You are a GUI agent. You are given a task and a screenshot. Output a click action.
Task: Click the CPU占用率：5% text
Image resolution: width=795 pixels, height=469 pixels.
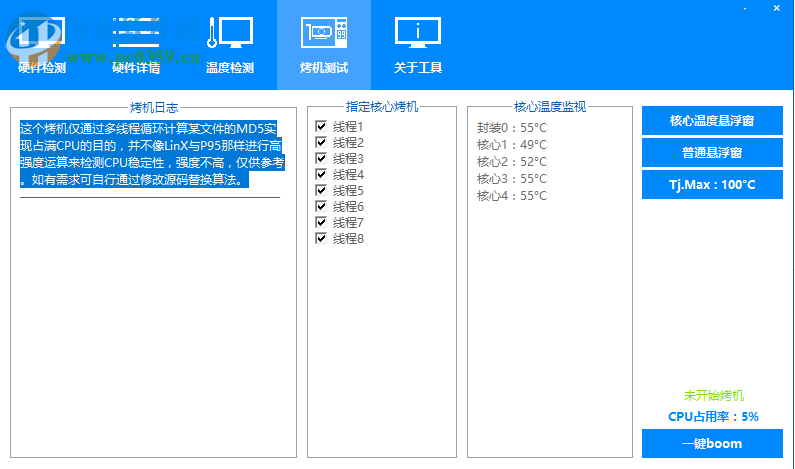[x=713, y=417]
